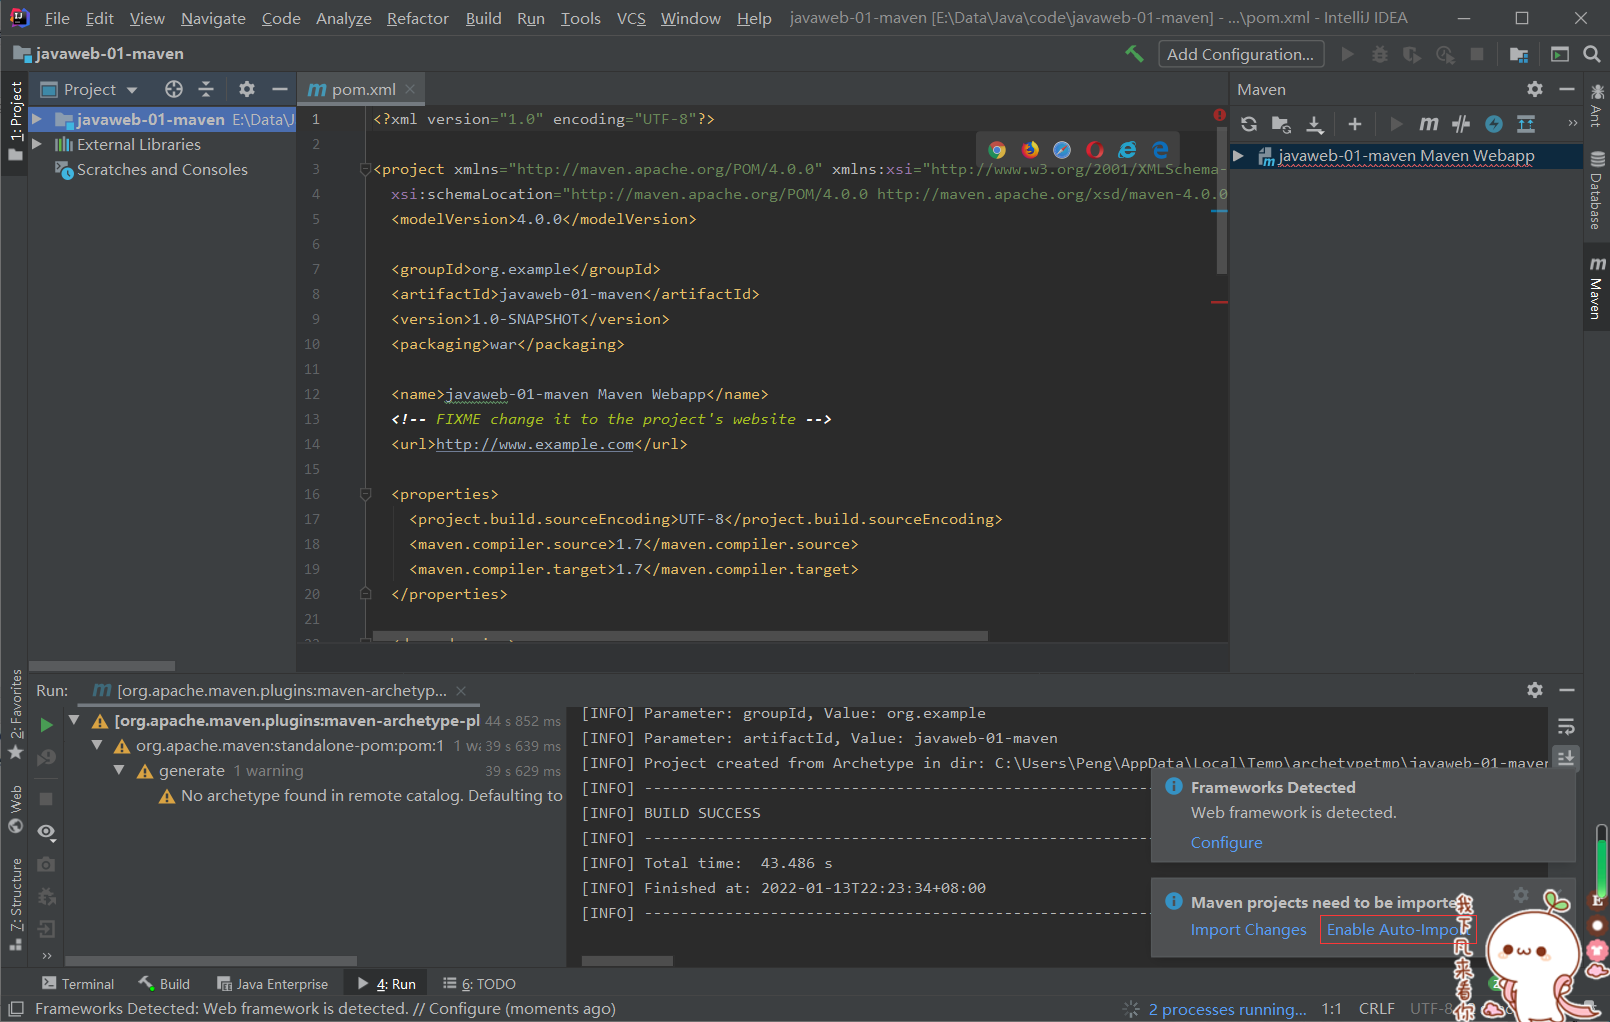
Task: Click the green hammer Build Project icon
Action: (x=1134, y=54)
